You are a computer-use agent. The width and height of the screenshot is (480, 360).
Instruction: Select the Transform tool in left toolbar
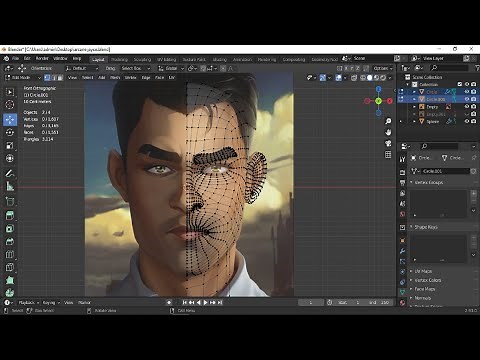click(x=10, y=158)
